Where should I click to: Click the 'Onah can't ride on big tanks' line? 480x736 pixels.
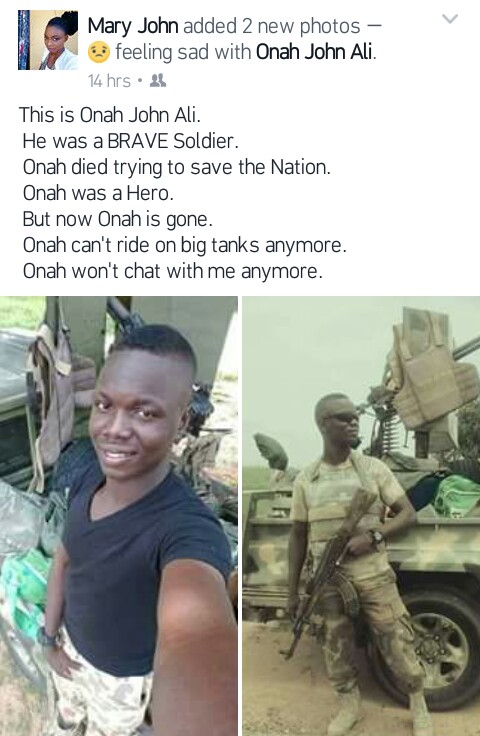pyautogui.click(x=184, y=245)
